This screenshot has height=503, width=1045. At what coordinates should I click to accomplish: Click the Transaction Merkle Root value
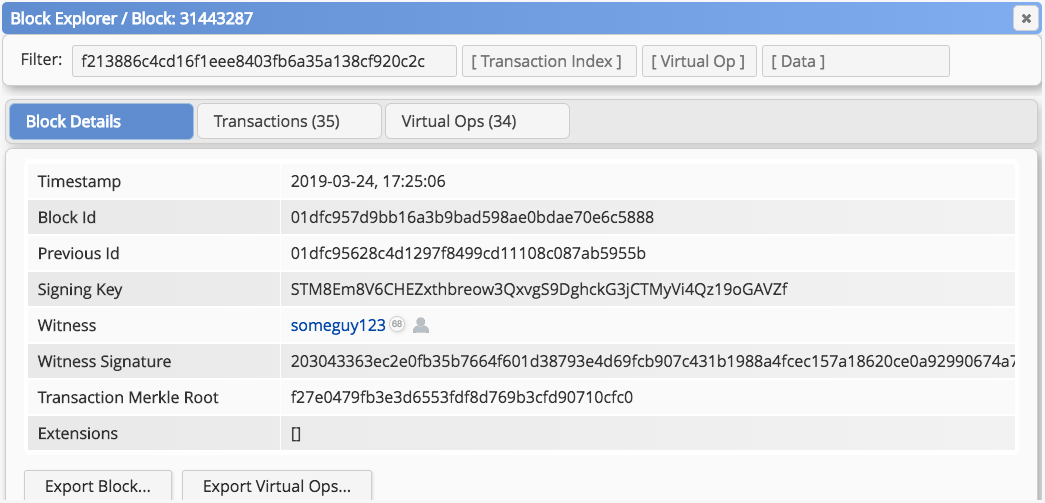(461, 397)
